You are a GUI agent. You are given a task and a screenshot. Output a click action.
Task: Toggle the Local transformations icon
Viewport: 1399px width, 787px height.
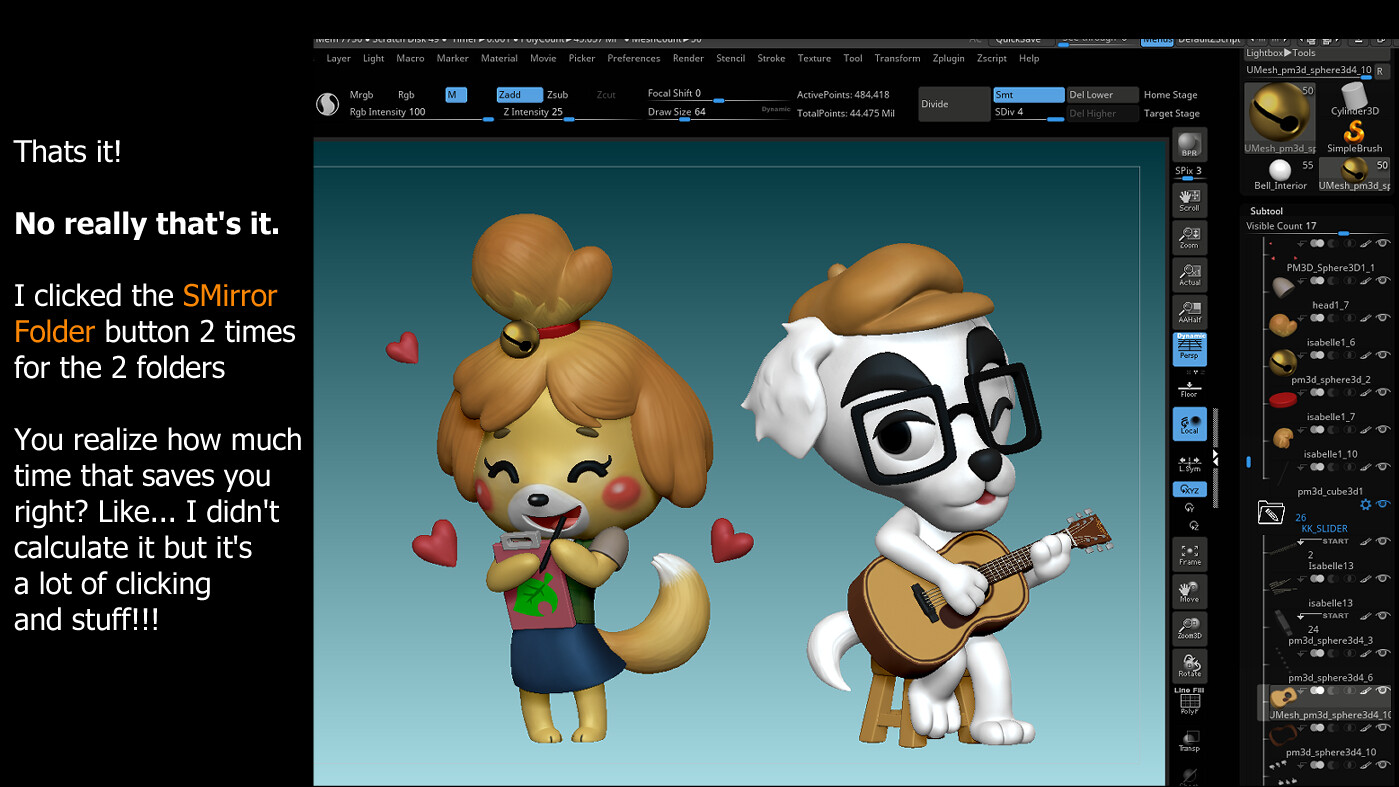coord(1189,424)
